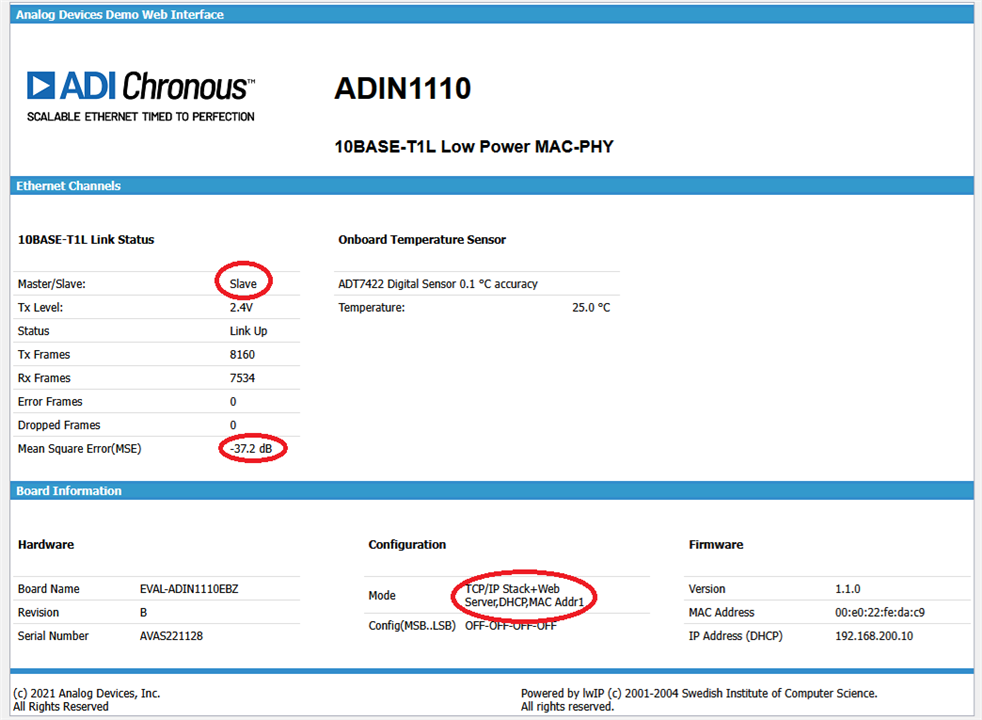Click the 'Link Up' status value
This screenshot has width=982, height=720.
tap(248, 331)
